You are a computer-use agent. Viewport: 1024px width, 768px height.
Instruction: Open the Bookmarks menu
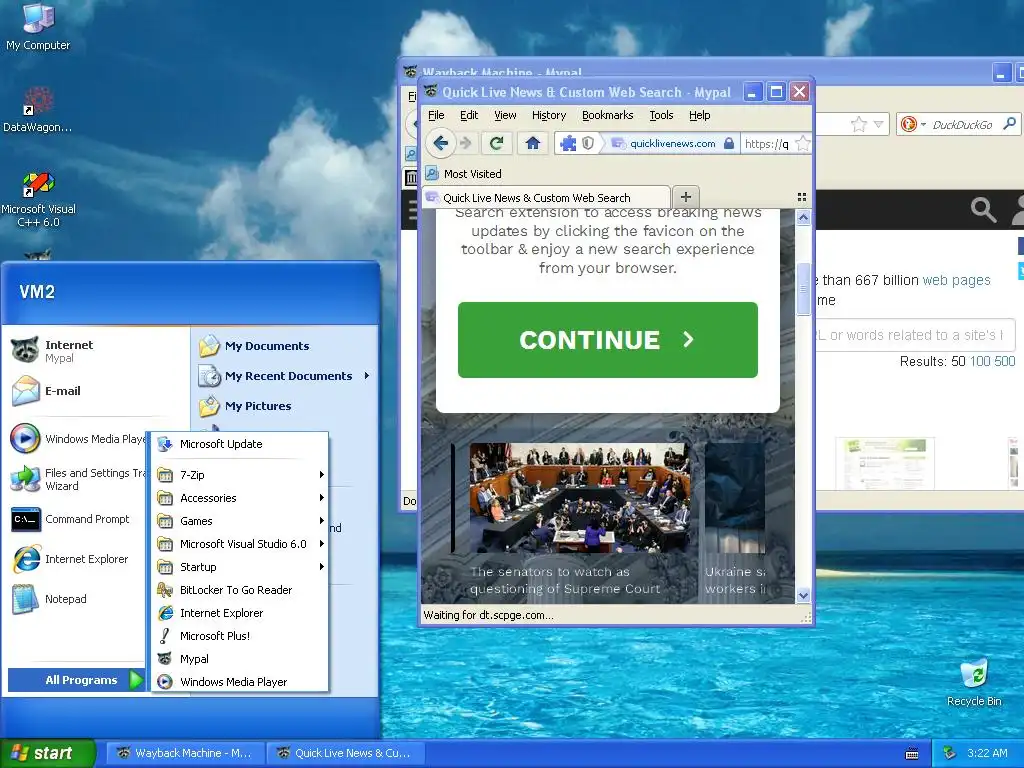pos(607,115)
